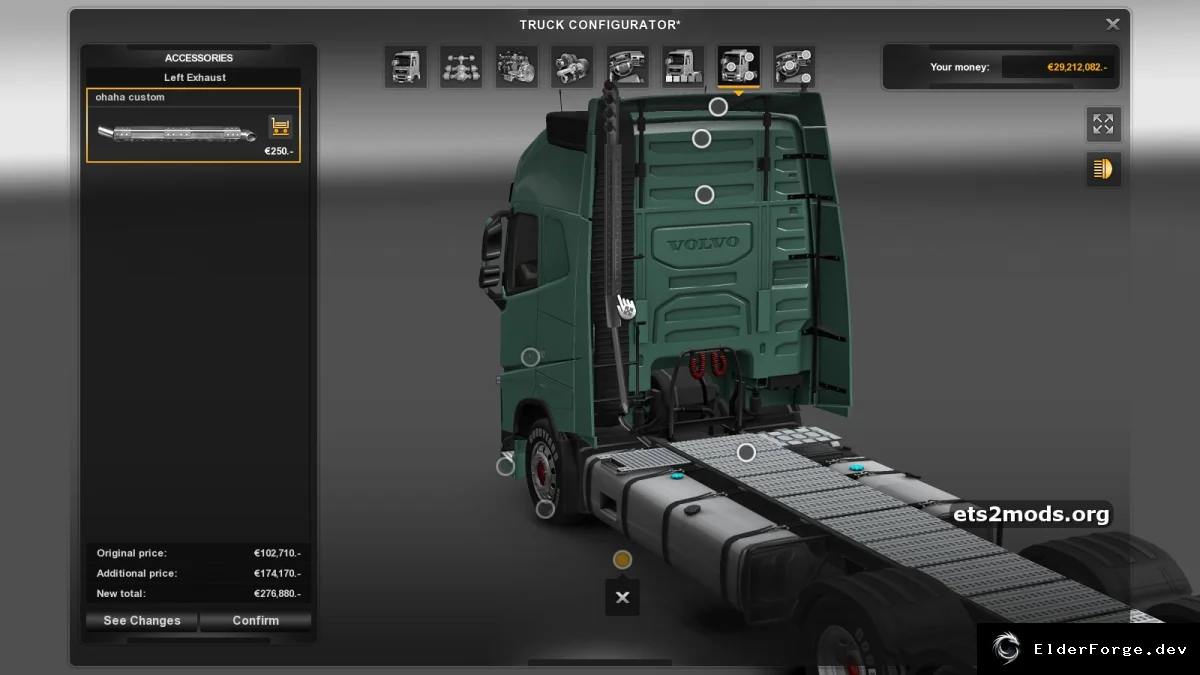Click the Additional price €174,170 value
The width and height of the screenshot is (1200, 675).
[x=277, y=574]
